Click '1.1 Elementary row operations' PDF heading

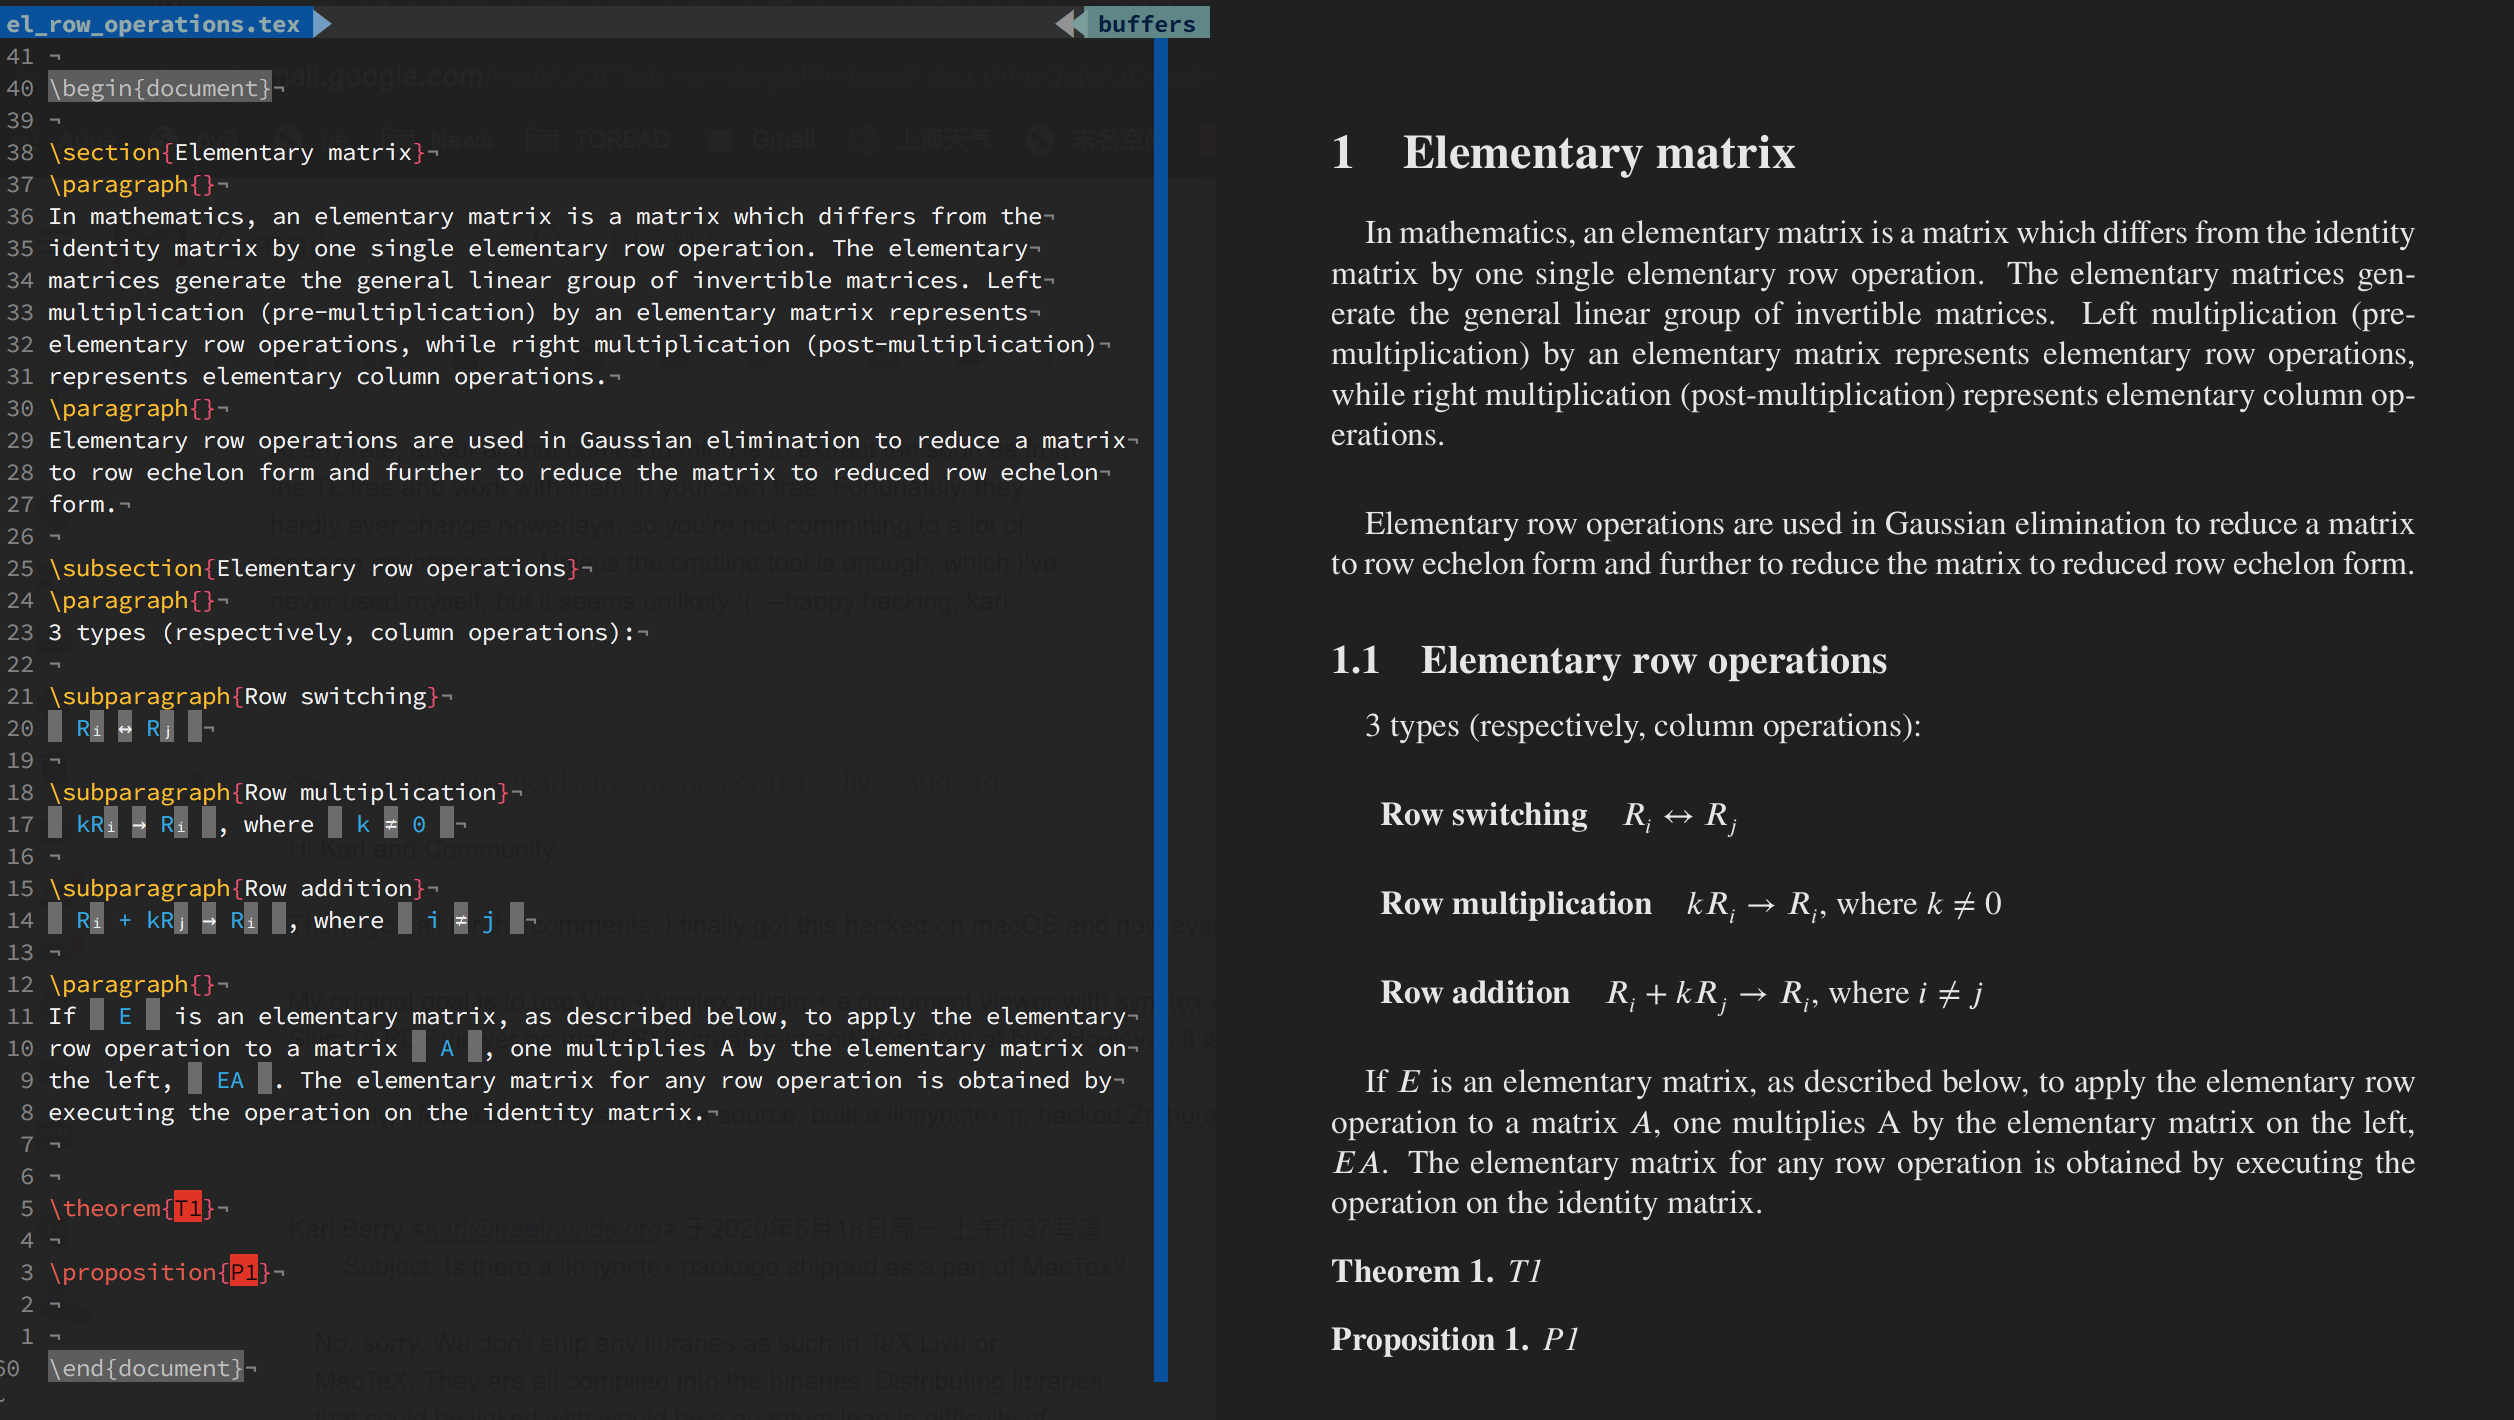coord(1608,660)
